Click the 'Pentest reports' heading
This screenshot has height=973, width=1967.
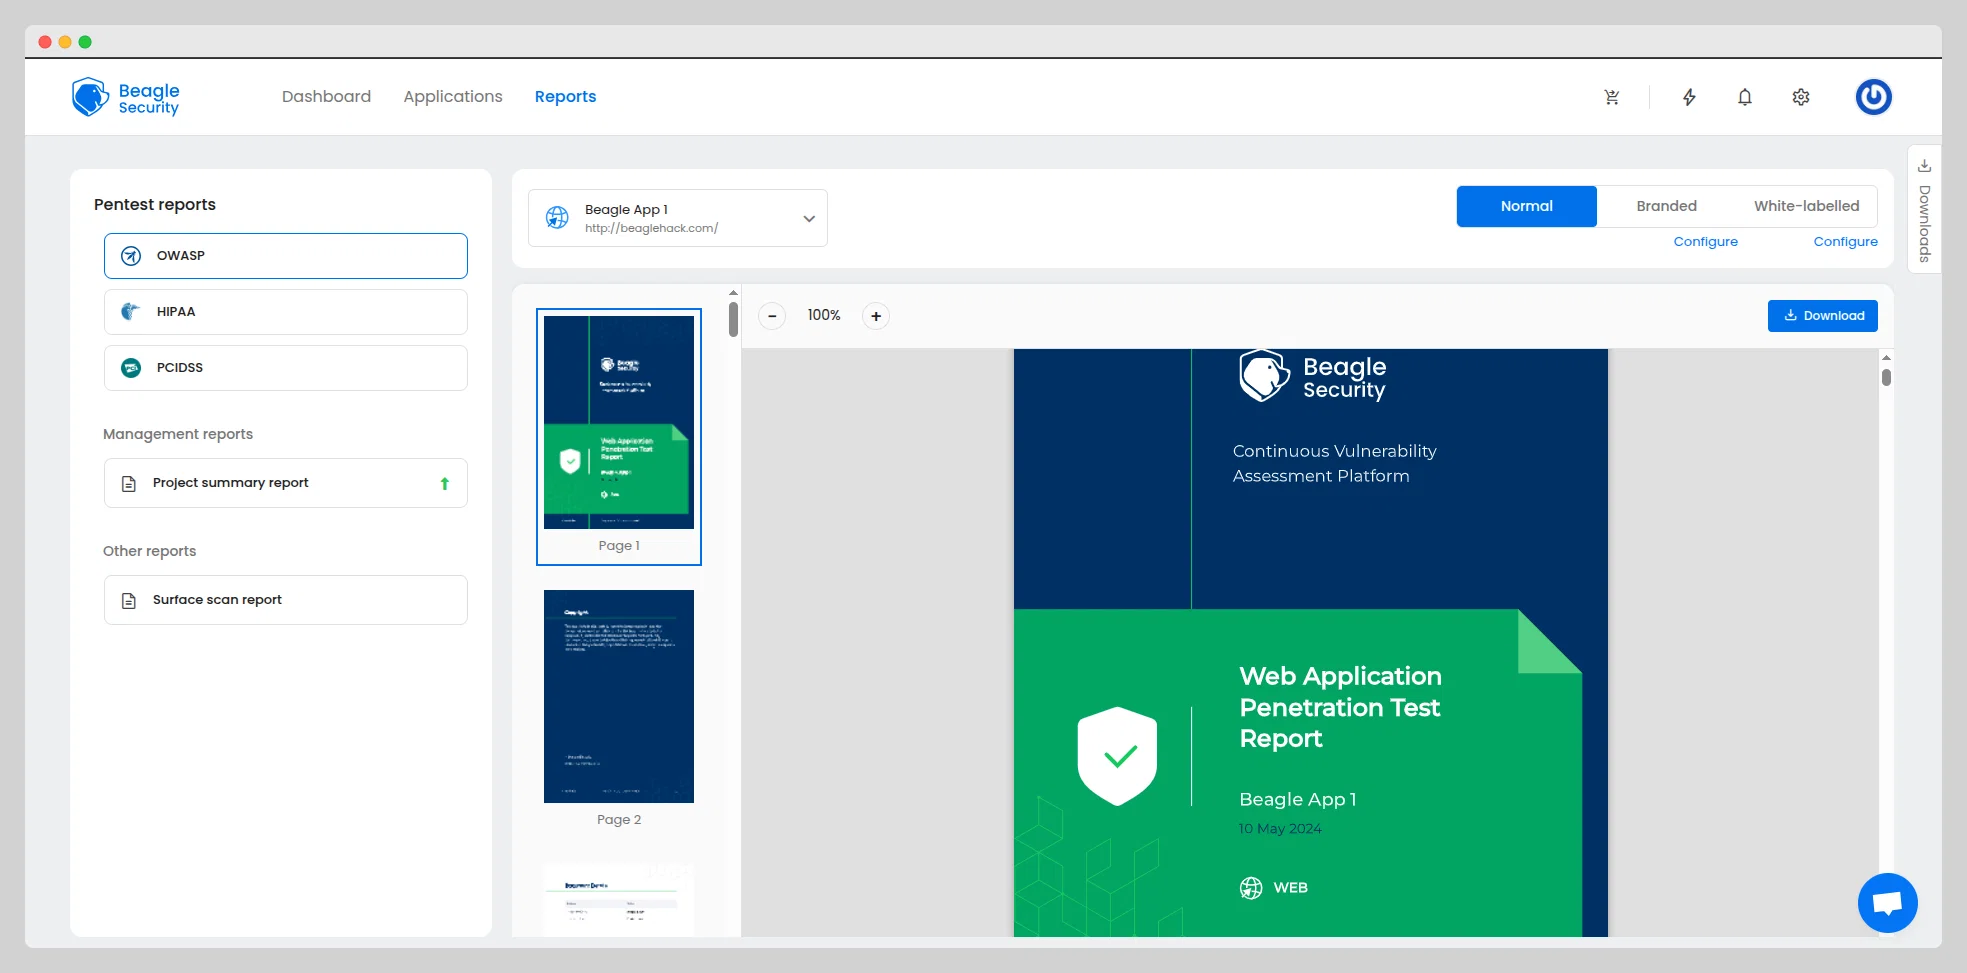pyautogui.click(x=155, y=204)
